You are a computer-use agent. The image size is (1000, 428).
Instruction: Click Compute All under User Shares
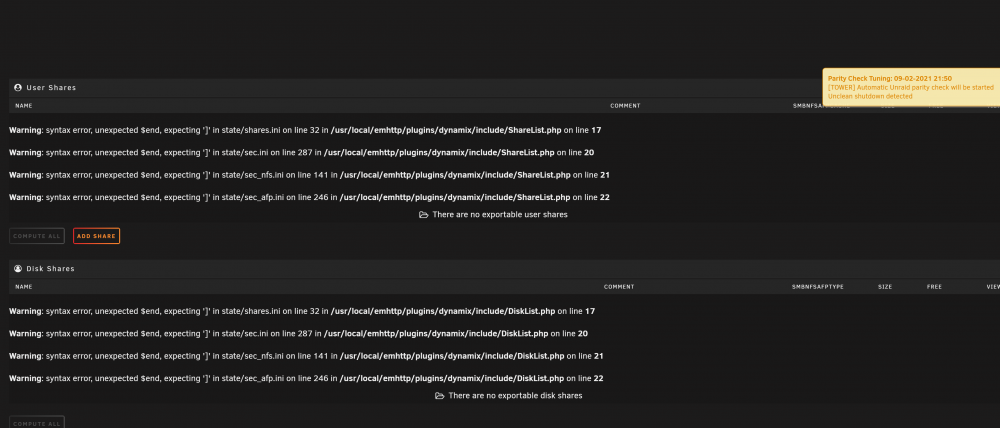(37, 236)
